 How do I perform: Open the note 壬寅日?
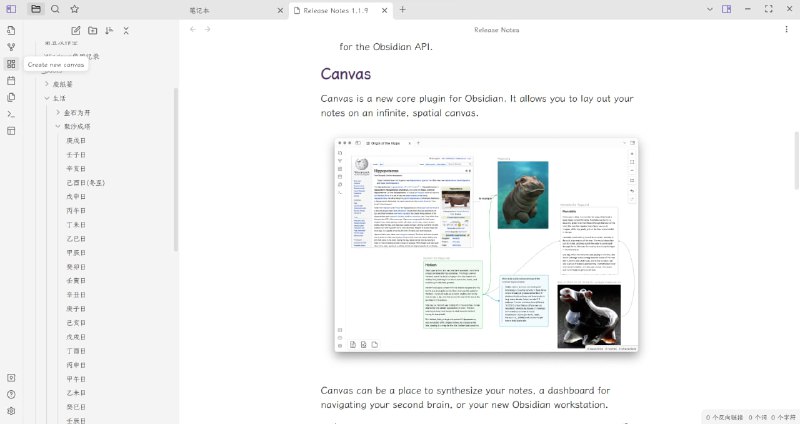(76, 281)
